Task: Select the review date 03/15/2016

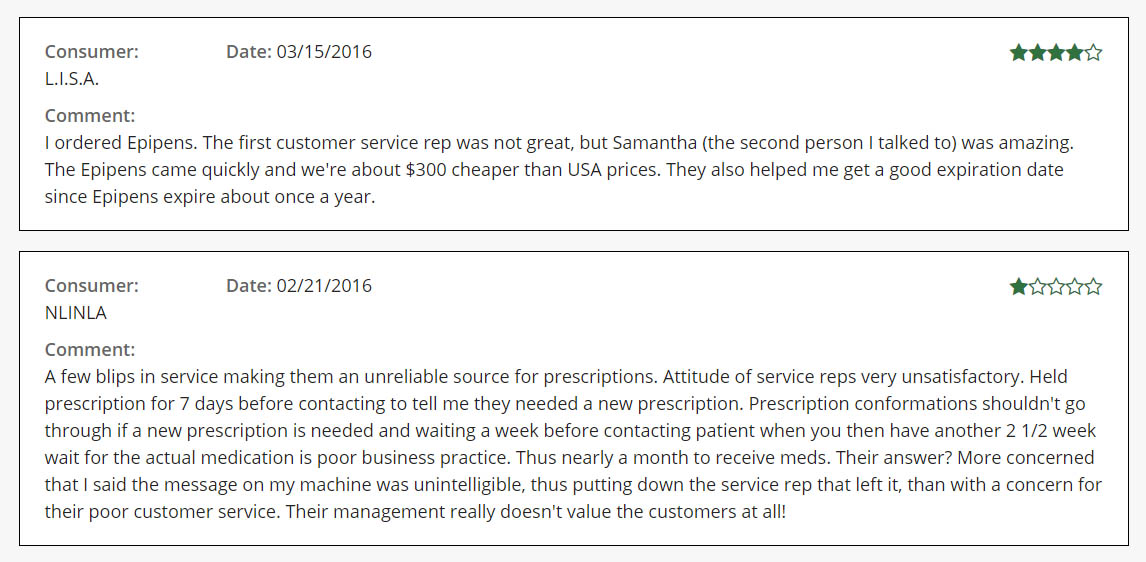Action: tap(323, 52)
